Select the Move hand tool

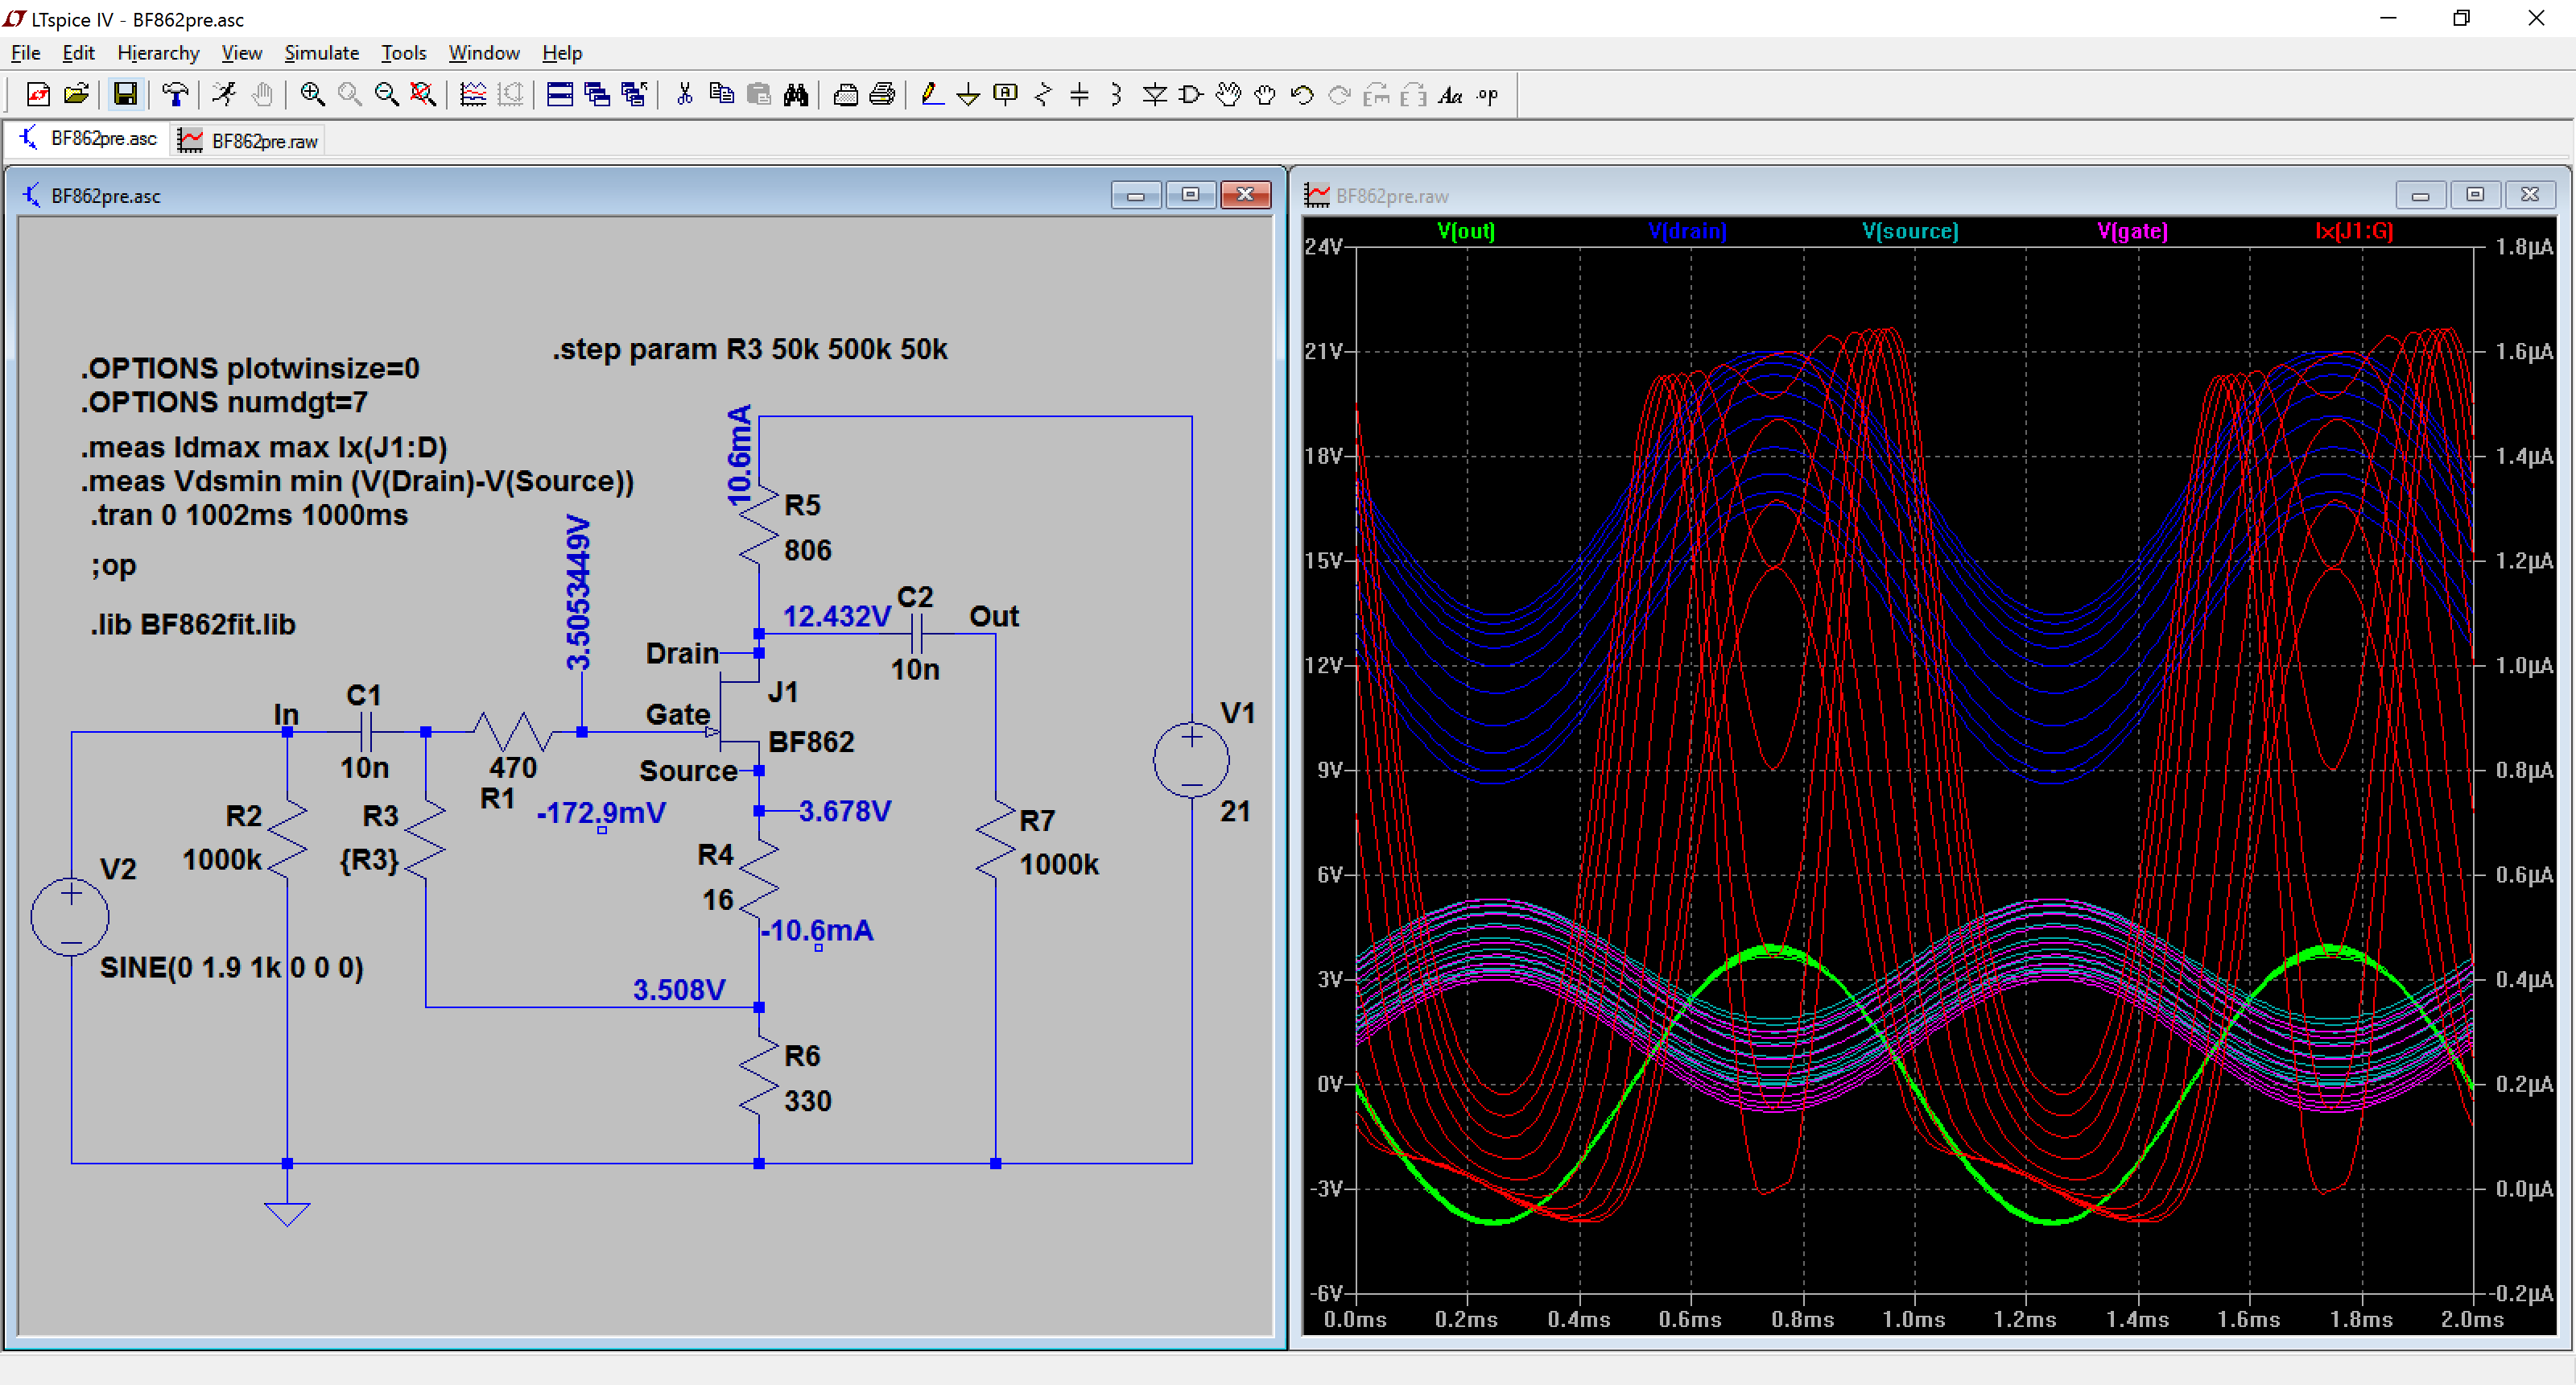pyautogui.click(x=1228, y=95)
